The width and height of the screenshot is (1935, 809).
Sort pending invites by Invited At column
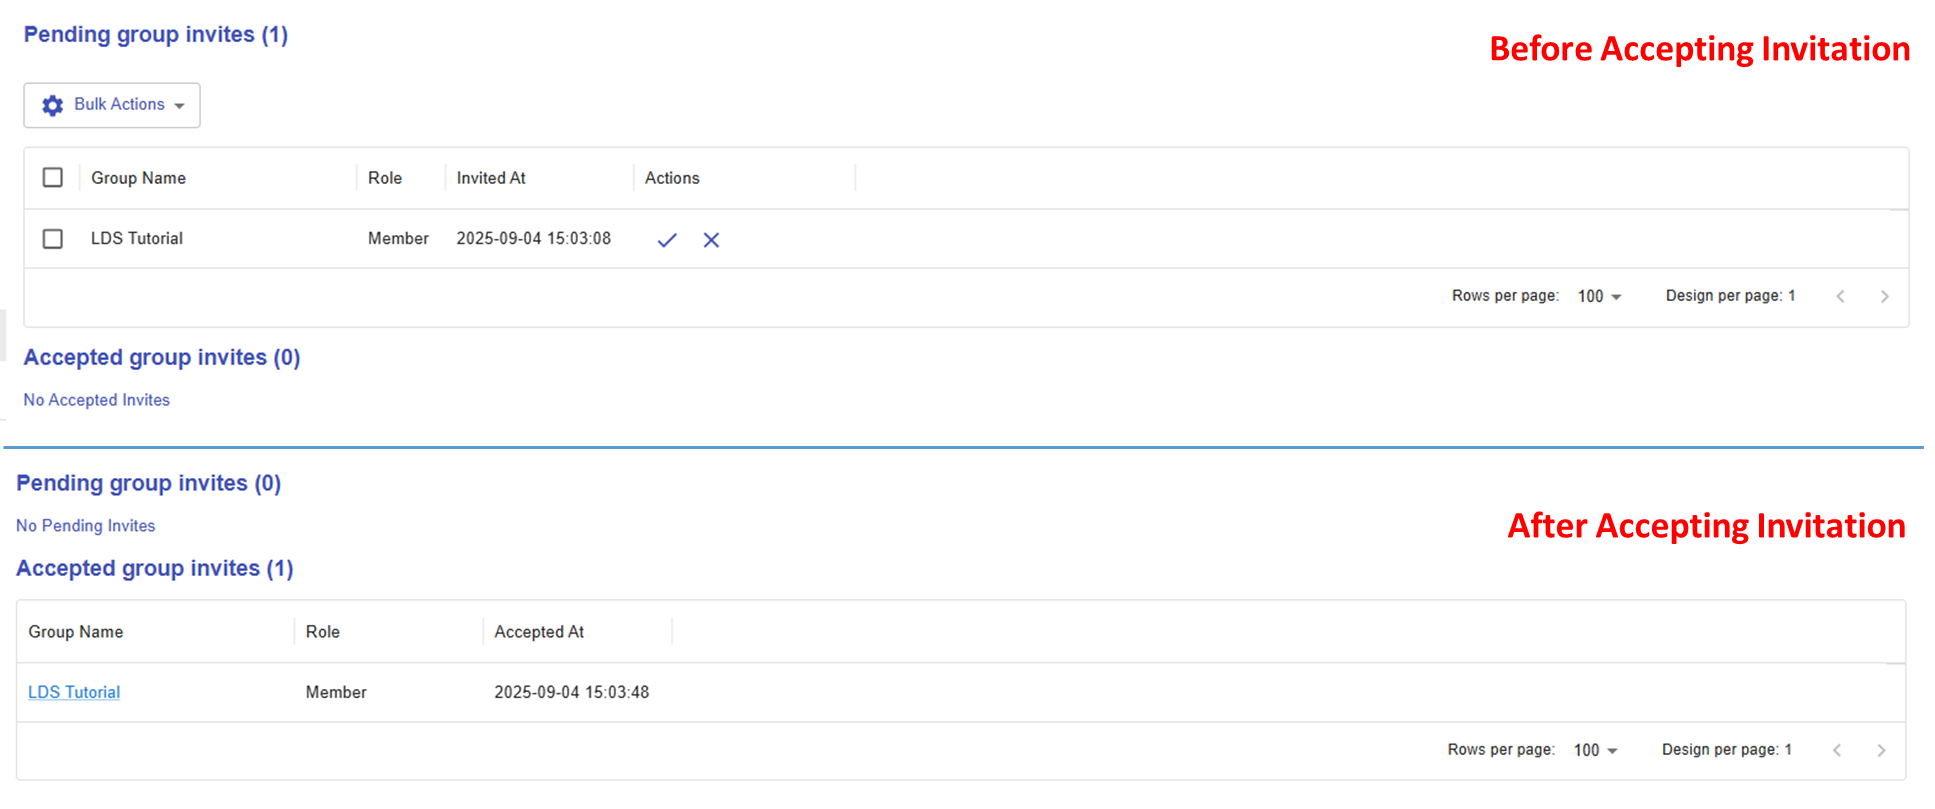click(x=491, y=178)
